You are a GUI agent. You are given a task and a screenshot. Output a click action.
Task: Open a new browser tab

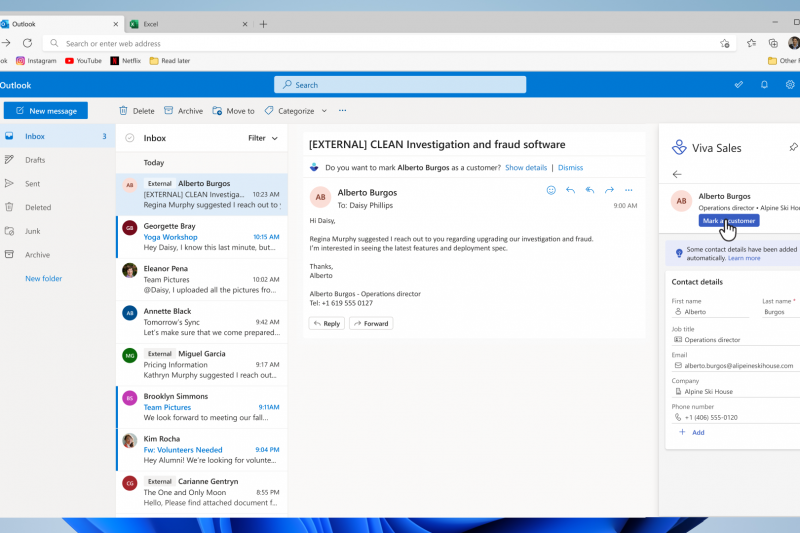pyautogui.click(x=263, y=24)
